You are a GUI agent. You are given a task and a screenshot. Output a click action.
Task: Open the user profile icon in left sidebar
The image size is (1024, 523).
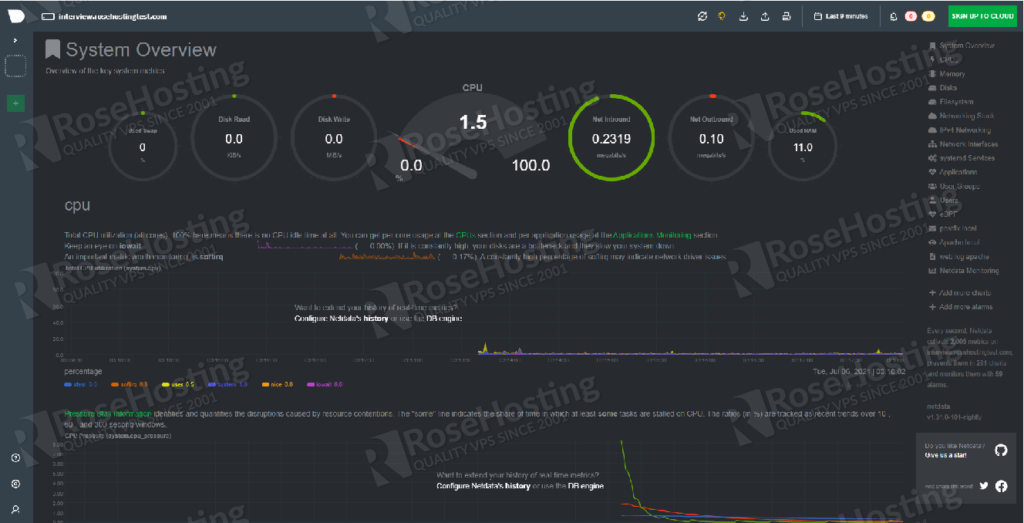(x=16, y=509)
